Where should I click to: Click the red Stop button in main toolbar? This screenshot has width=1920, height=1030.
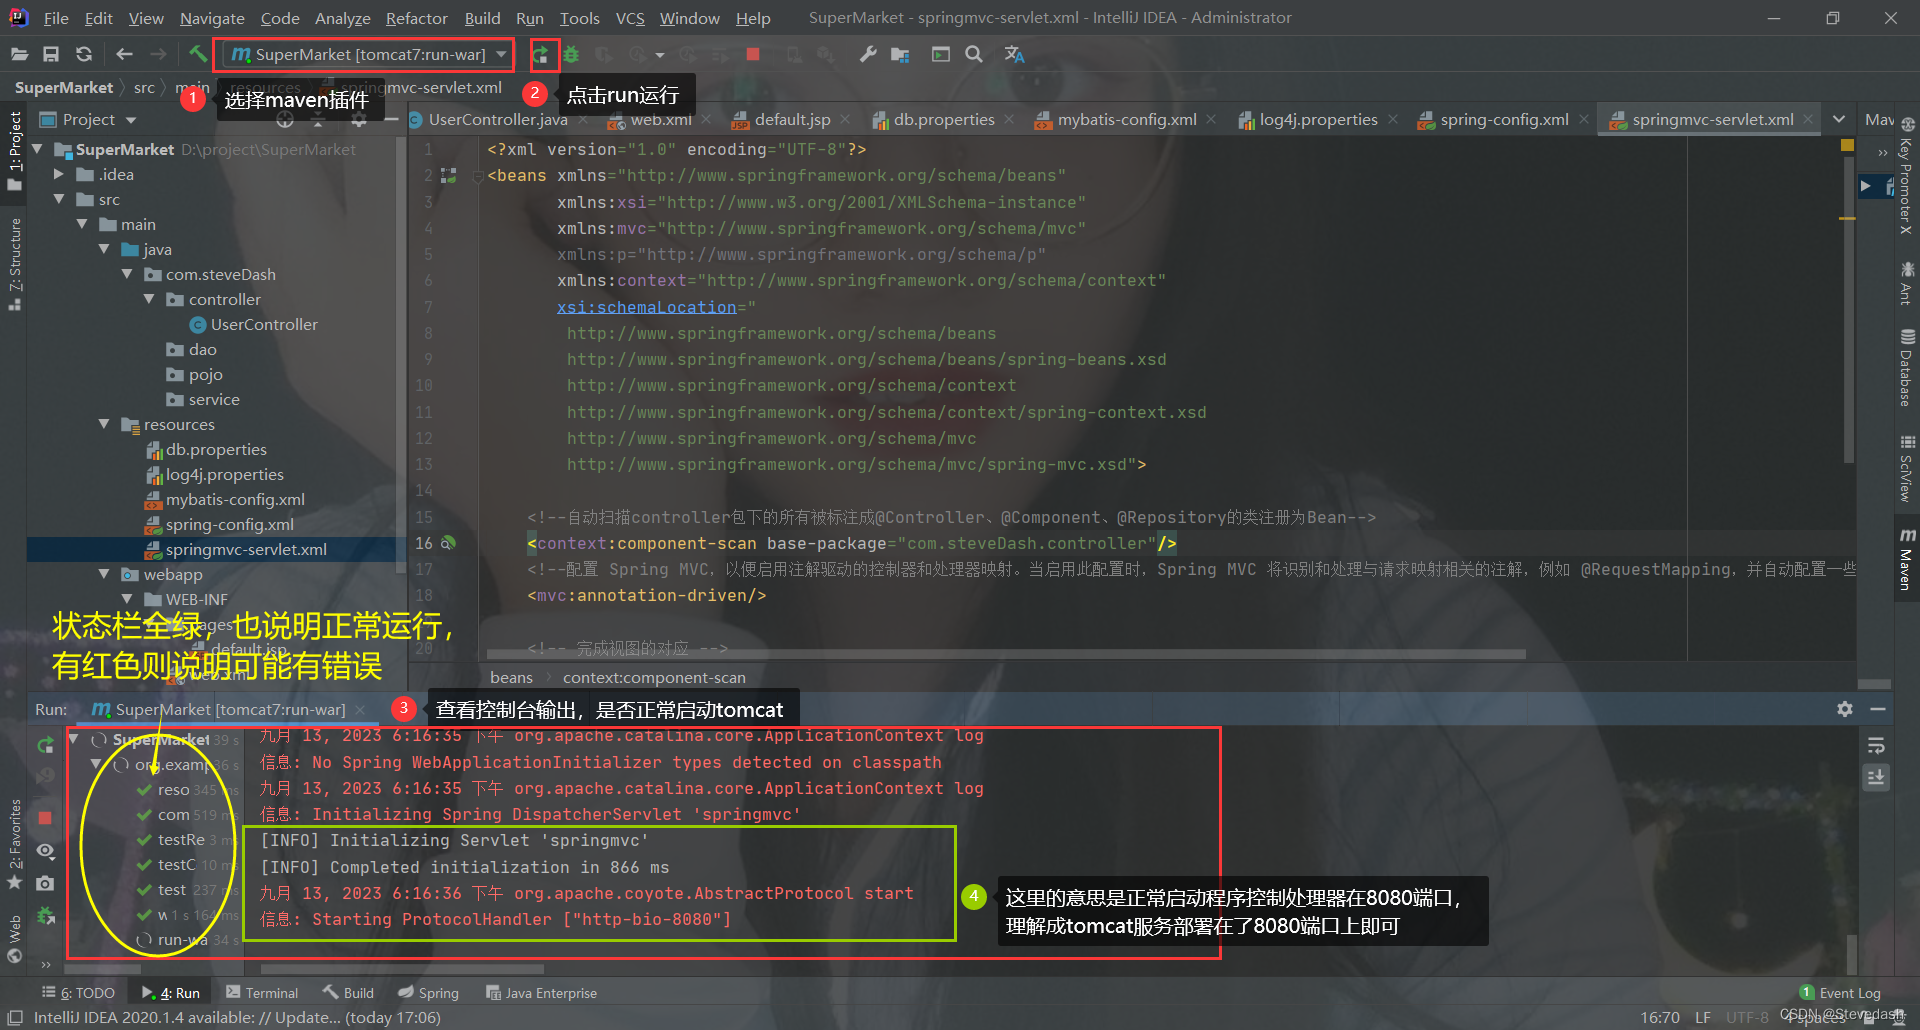(x=753, y=54)
